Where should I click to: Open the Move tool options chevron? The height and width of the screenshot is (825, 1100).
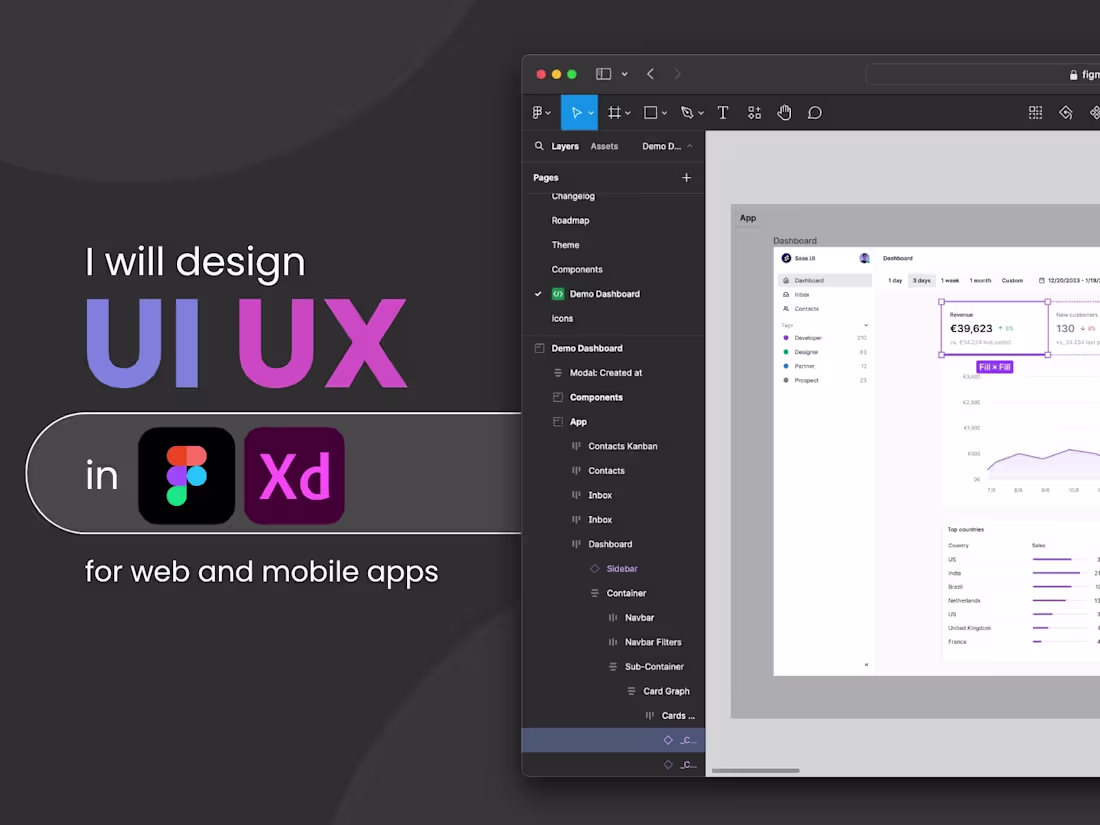[591, 113]
